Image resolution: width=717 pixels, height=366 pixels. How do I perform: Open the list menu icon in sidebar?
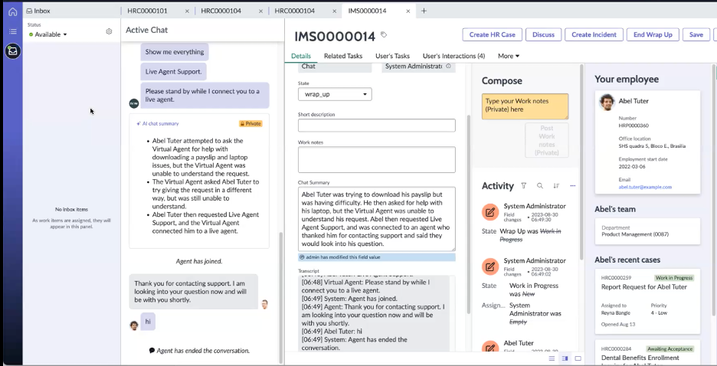pyautogui.click(x=13, y=32)
